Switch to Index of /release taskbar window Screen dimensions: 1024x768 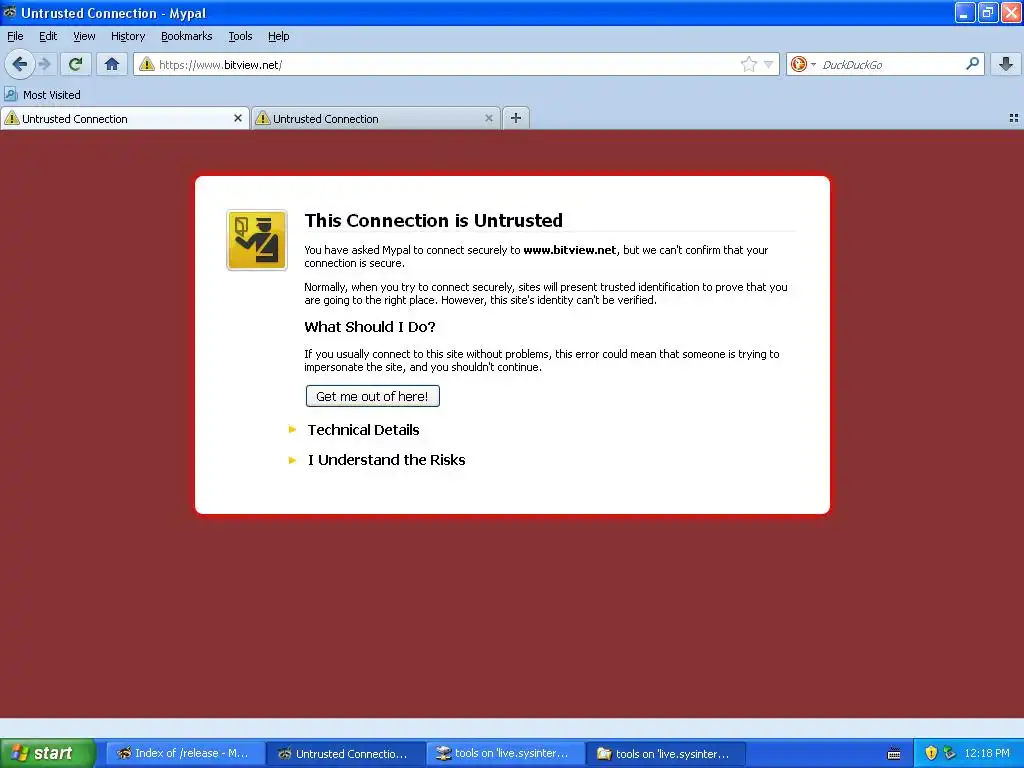pos(185,753)
